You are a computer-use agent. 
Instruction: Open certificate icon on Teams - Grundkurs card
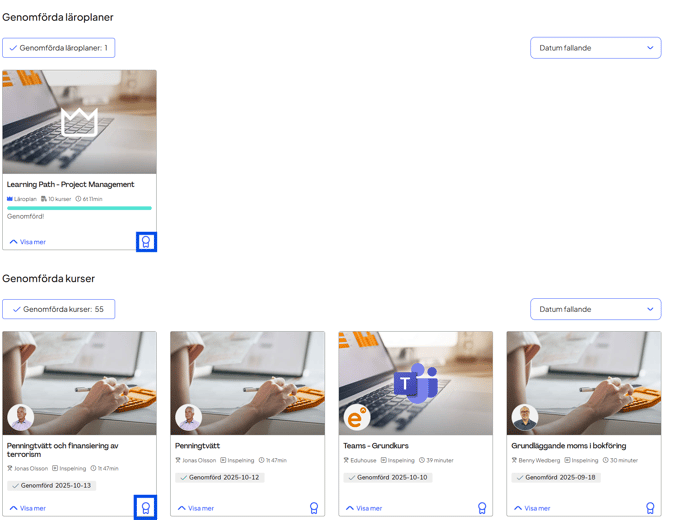(482, 508)
